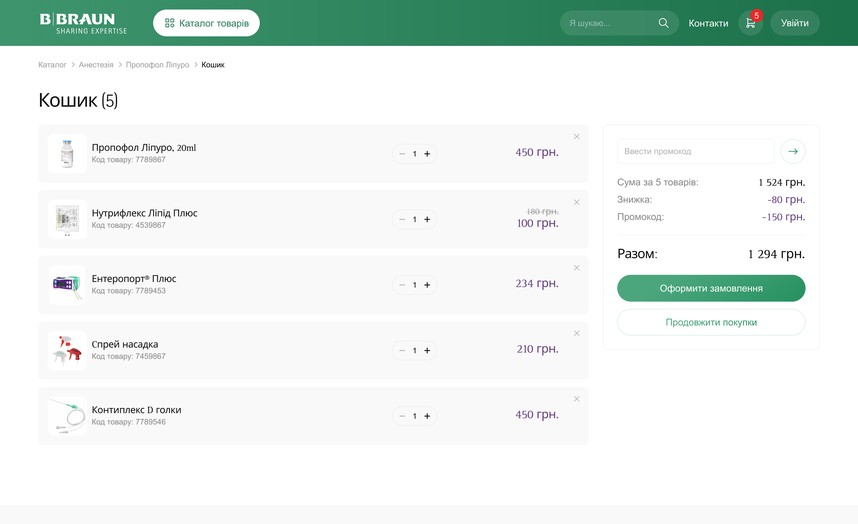Viewport: 858px width, 524px height.
Task: Remove Нутрифлекс Ліпід Плюс from cart
Action: (x=576, y=202)
